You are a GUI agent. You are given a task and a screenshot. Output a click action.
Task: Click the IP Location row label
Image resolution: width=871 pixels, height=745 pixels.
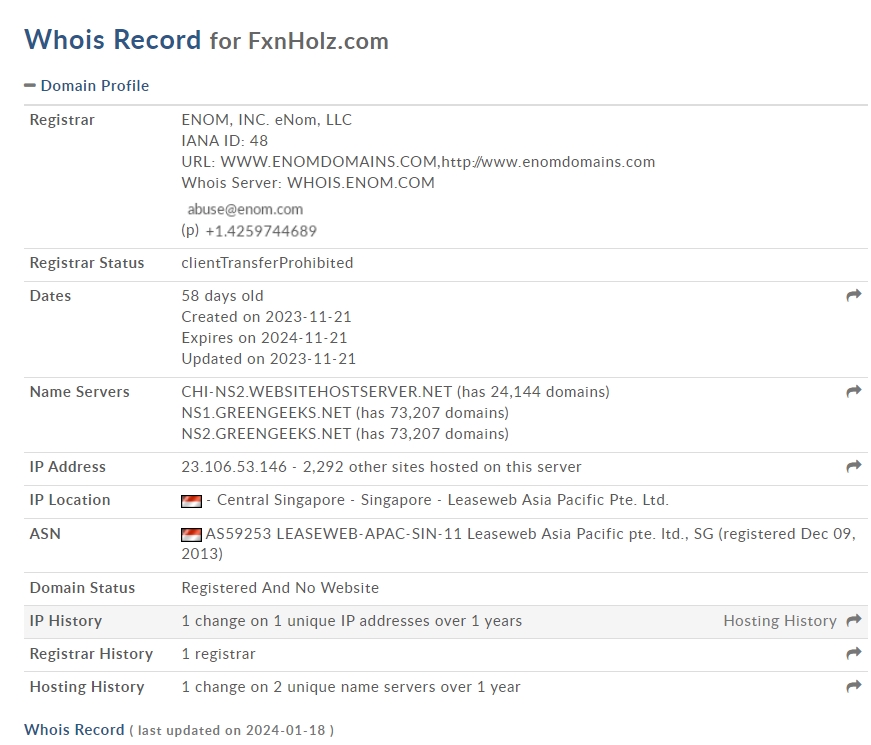[x=70, y=500]
